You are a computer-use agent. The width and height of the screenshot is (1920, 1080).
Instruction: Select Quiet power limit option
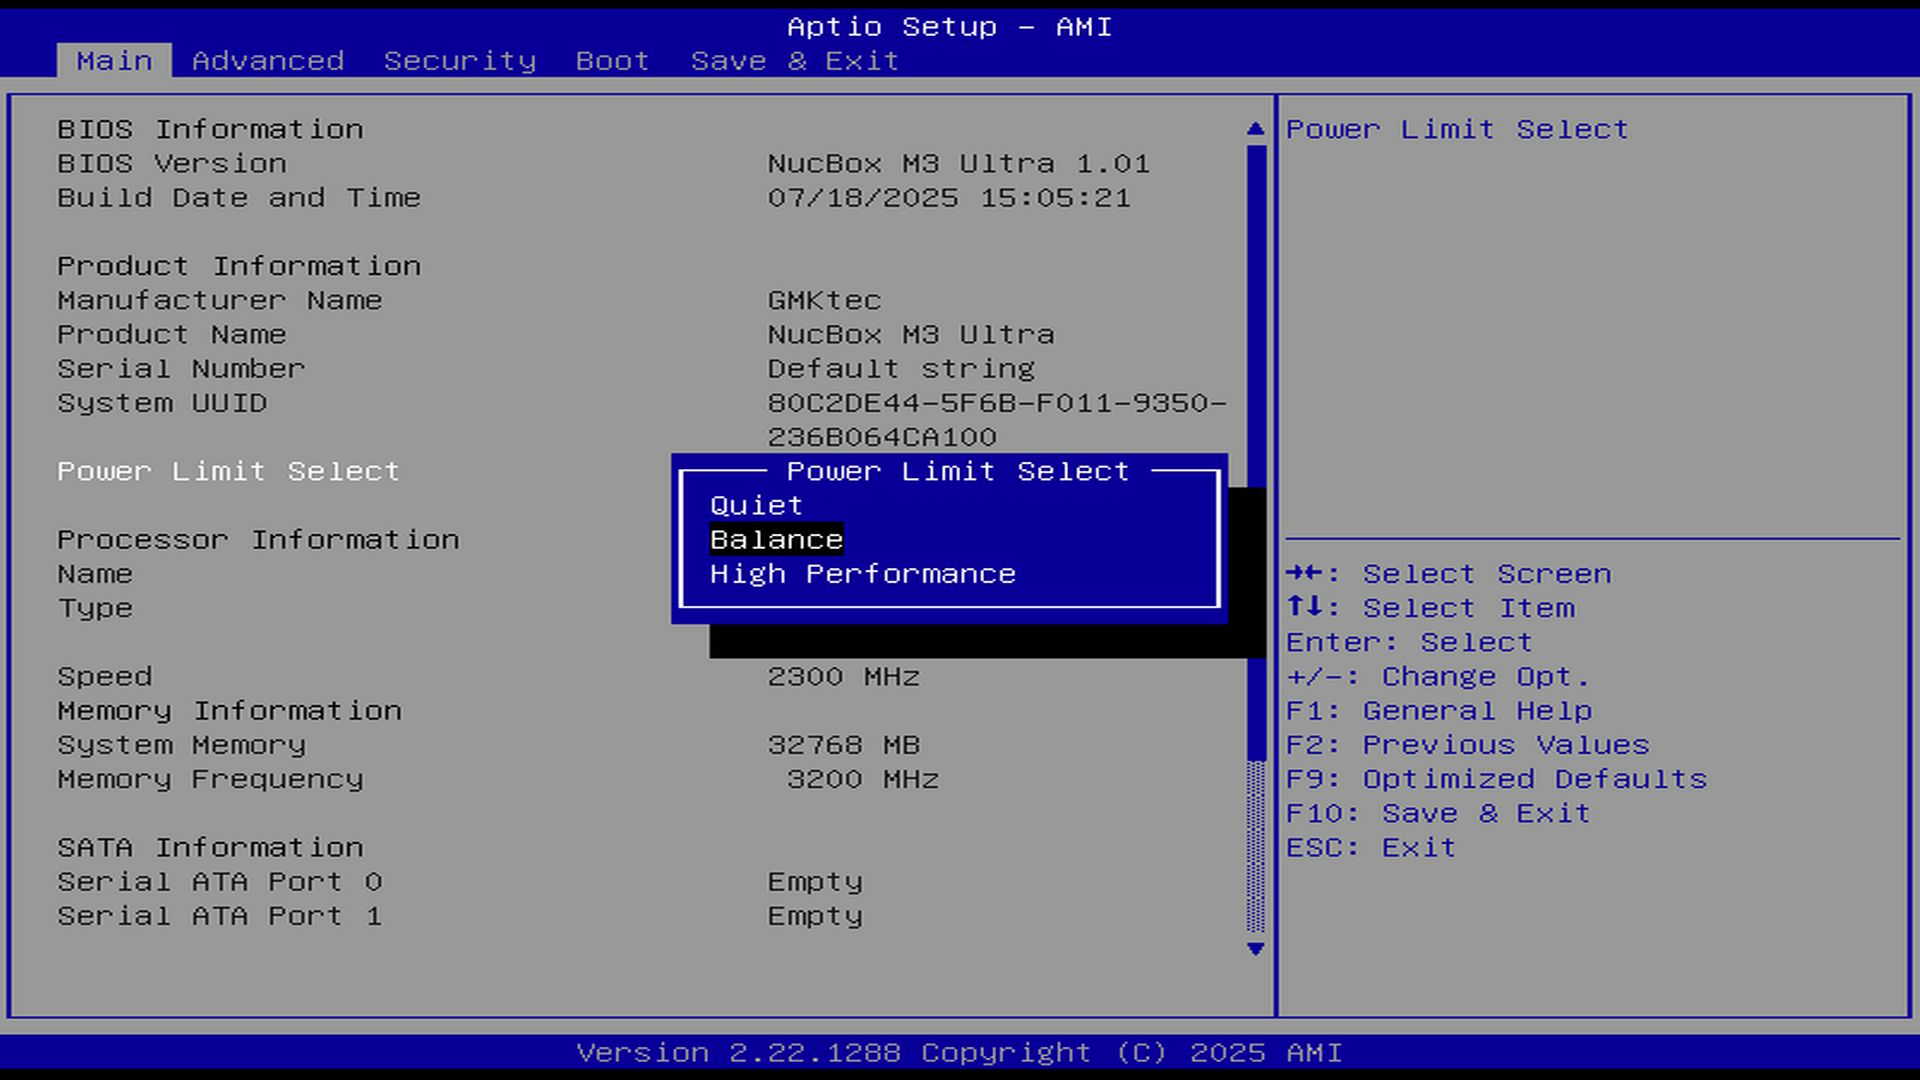click(756, 506)
